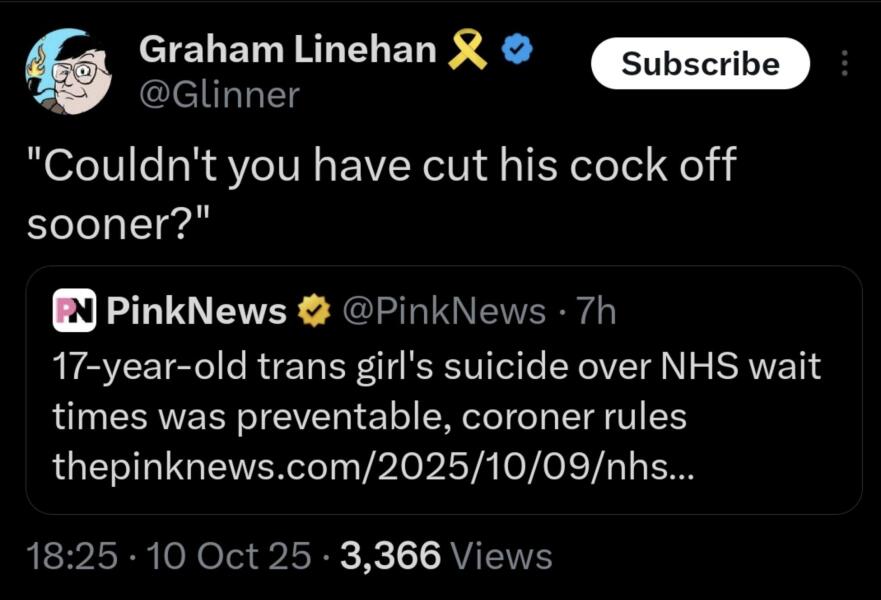Click the Views label at the bottom
The width and height of the screenshot is (881, 600).
tap(502, 556)
